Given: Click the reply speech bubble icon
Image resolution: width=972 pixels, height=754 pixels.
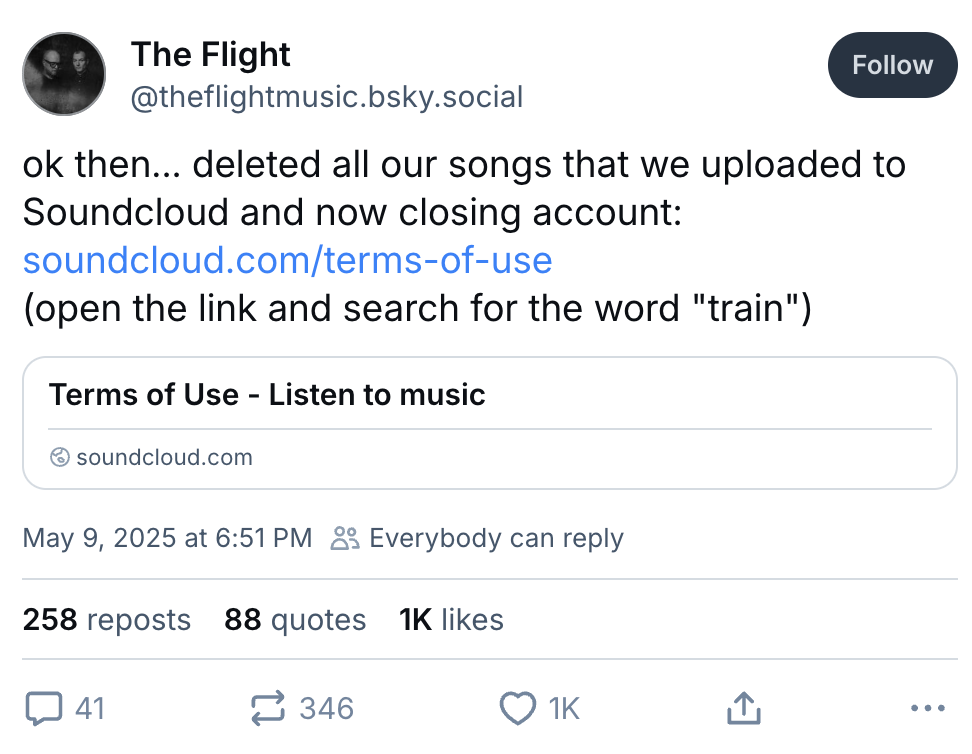Looking at the screenshot, I should coord(42,709).
